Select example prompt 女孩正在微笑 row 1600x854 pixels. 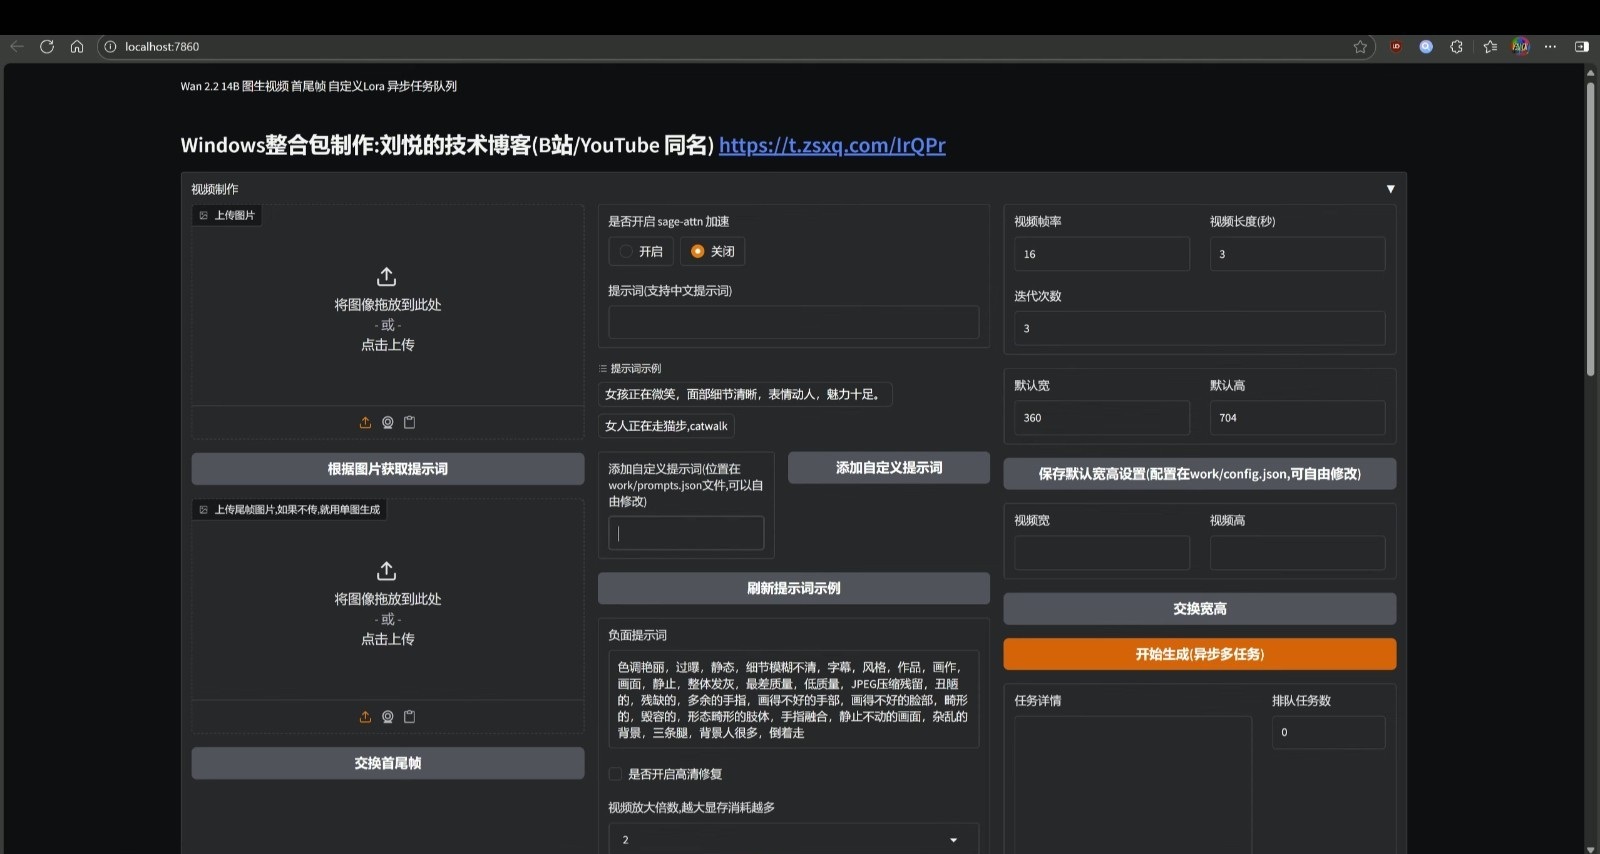coord(744,395)
